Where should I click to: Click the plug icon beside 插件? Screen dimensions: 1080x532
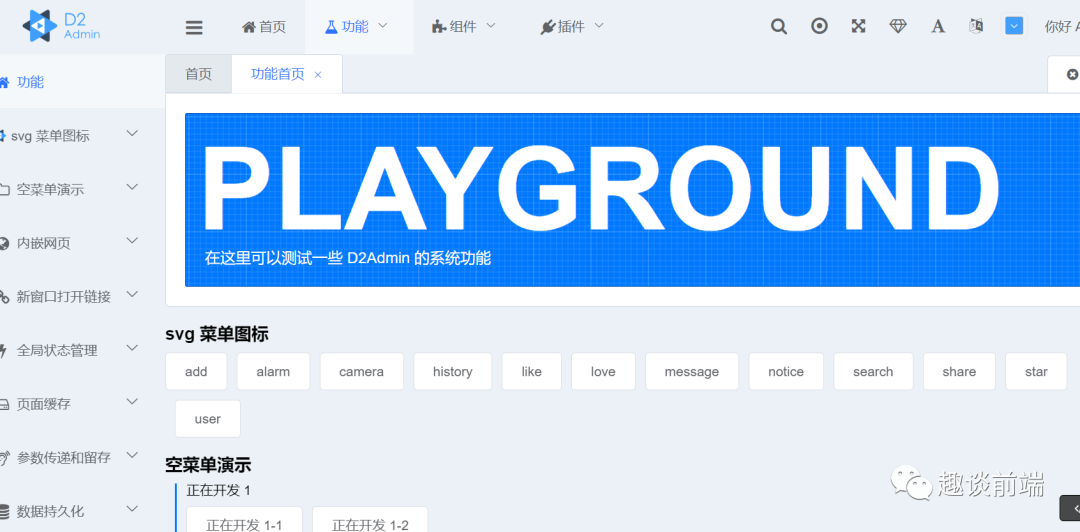[x=548, y=27]
